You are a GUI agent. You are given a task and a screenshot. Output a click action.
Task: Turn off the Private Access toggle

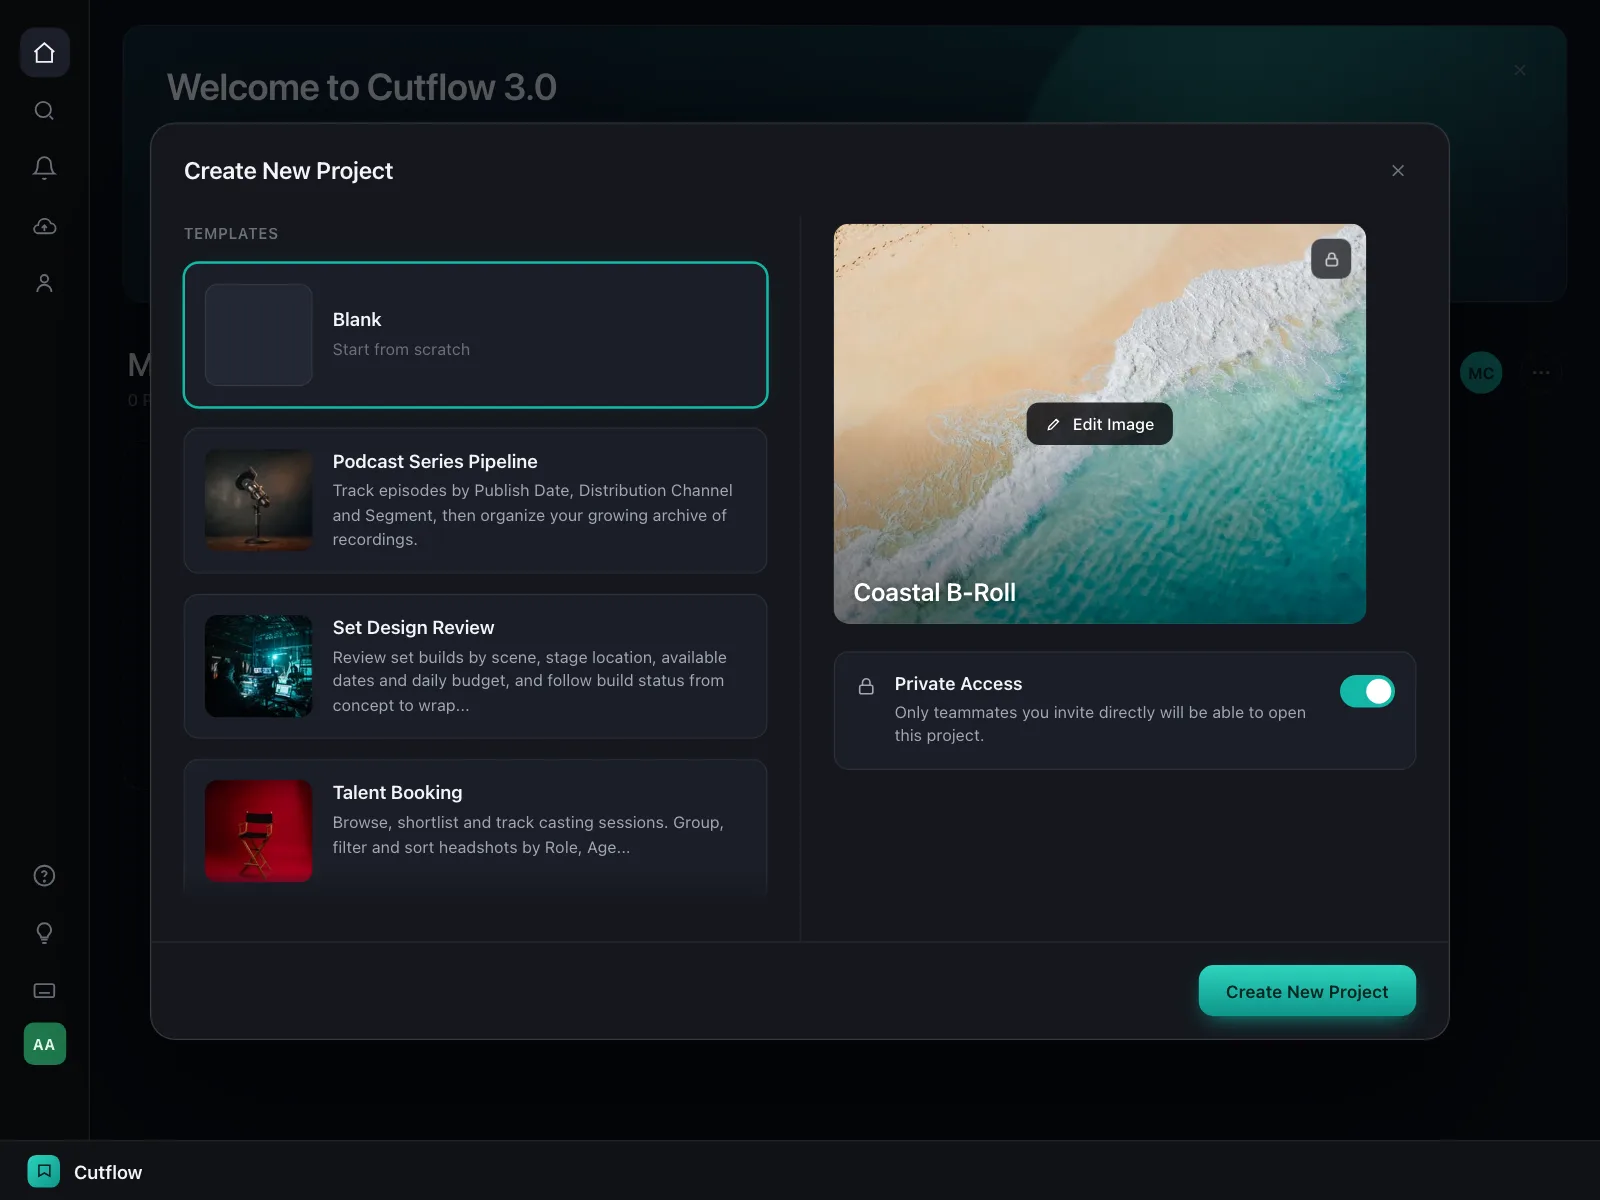coord(1367,691)
